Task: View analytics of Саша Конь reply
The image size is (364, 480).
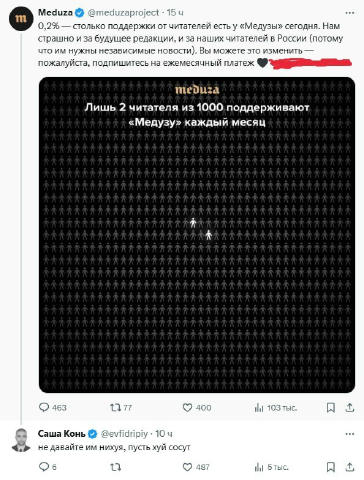Action: (259, 467)
